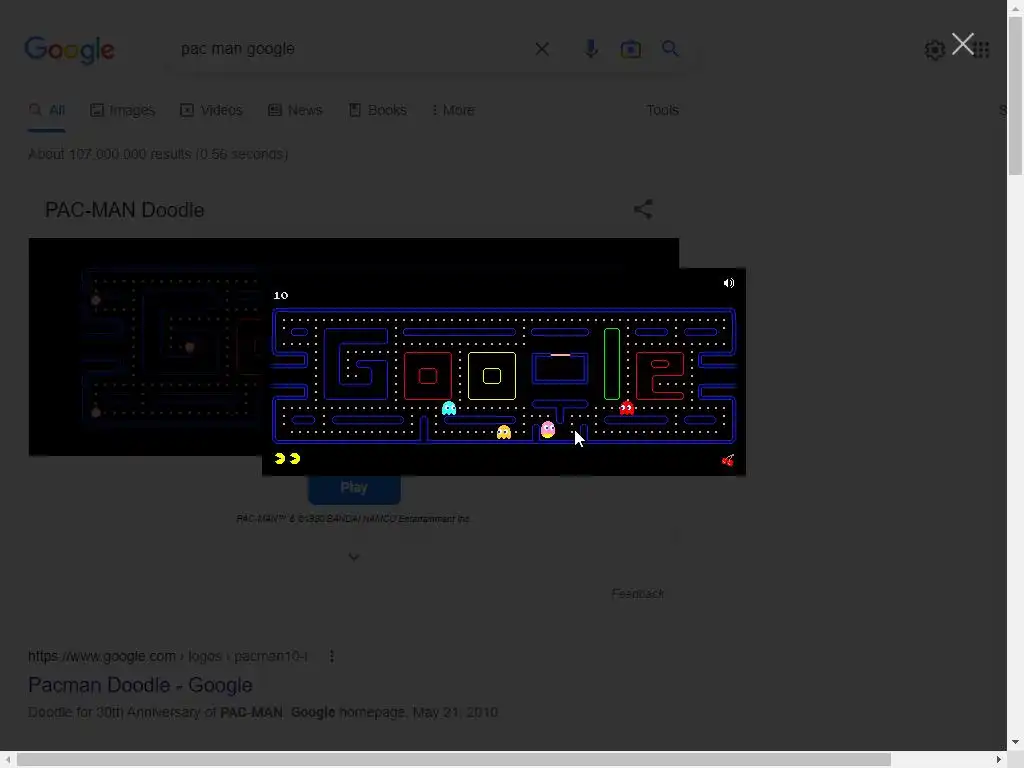Screen dimensions: 1024x768
Task: Click the Google logo
Action: pos(69,50)
